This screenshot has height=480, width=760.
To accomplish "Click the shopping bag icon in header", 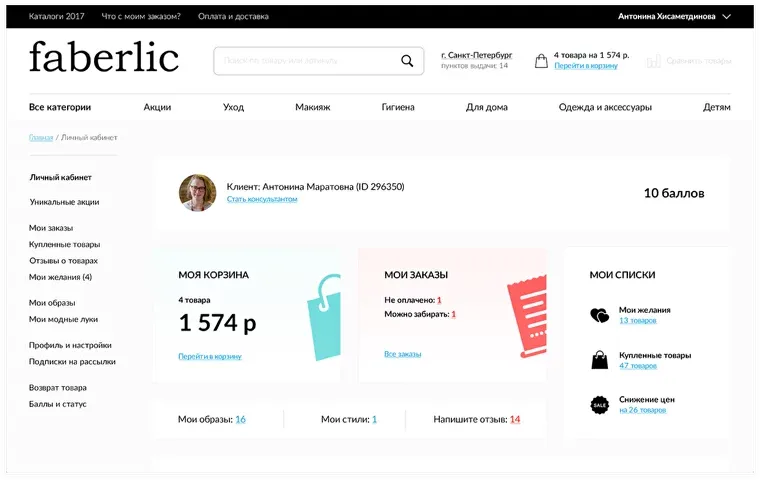I will point(541,61).
